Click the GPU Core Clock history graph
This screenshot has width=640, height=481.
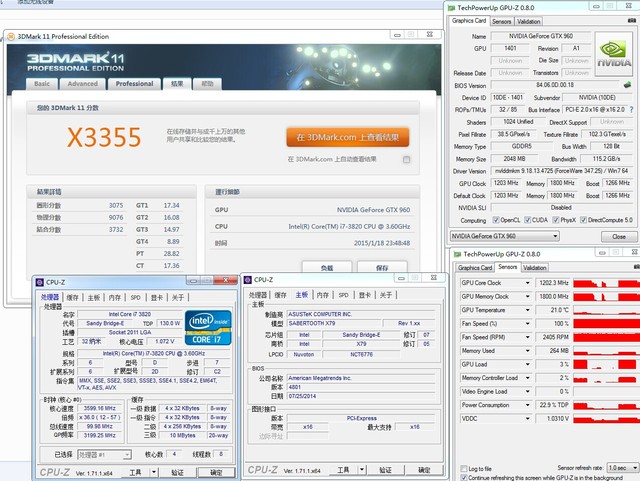(607, 283)
